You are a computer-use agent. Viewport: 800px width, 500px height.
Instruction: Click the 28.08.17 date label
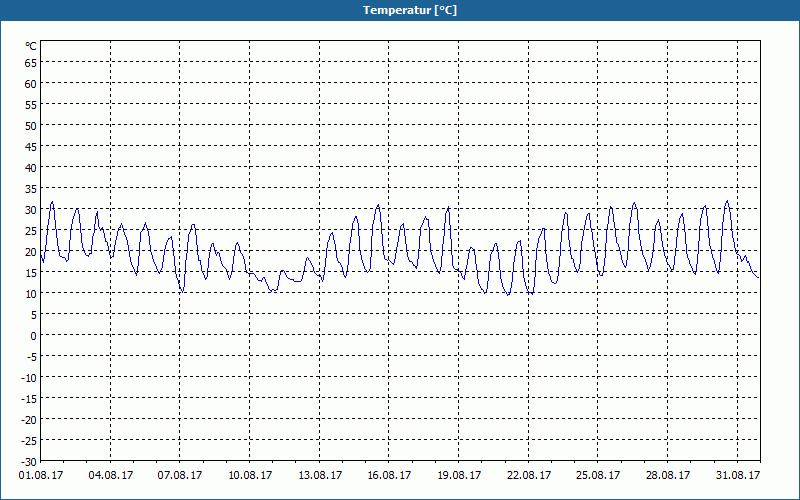668,476
